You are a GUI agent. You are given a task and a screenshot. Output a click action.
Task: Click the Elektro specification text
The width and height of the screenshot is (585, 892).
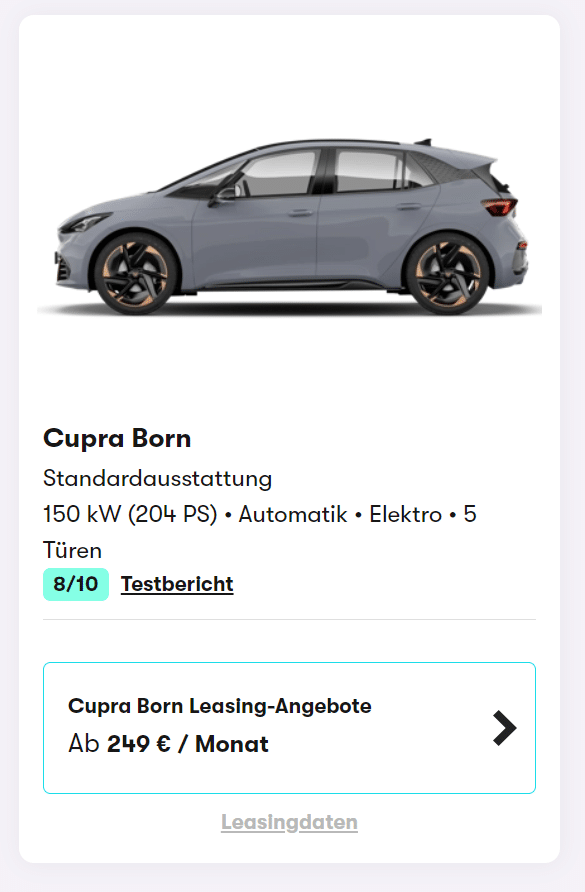point(406,514)
